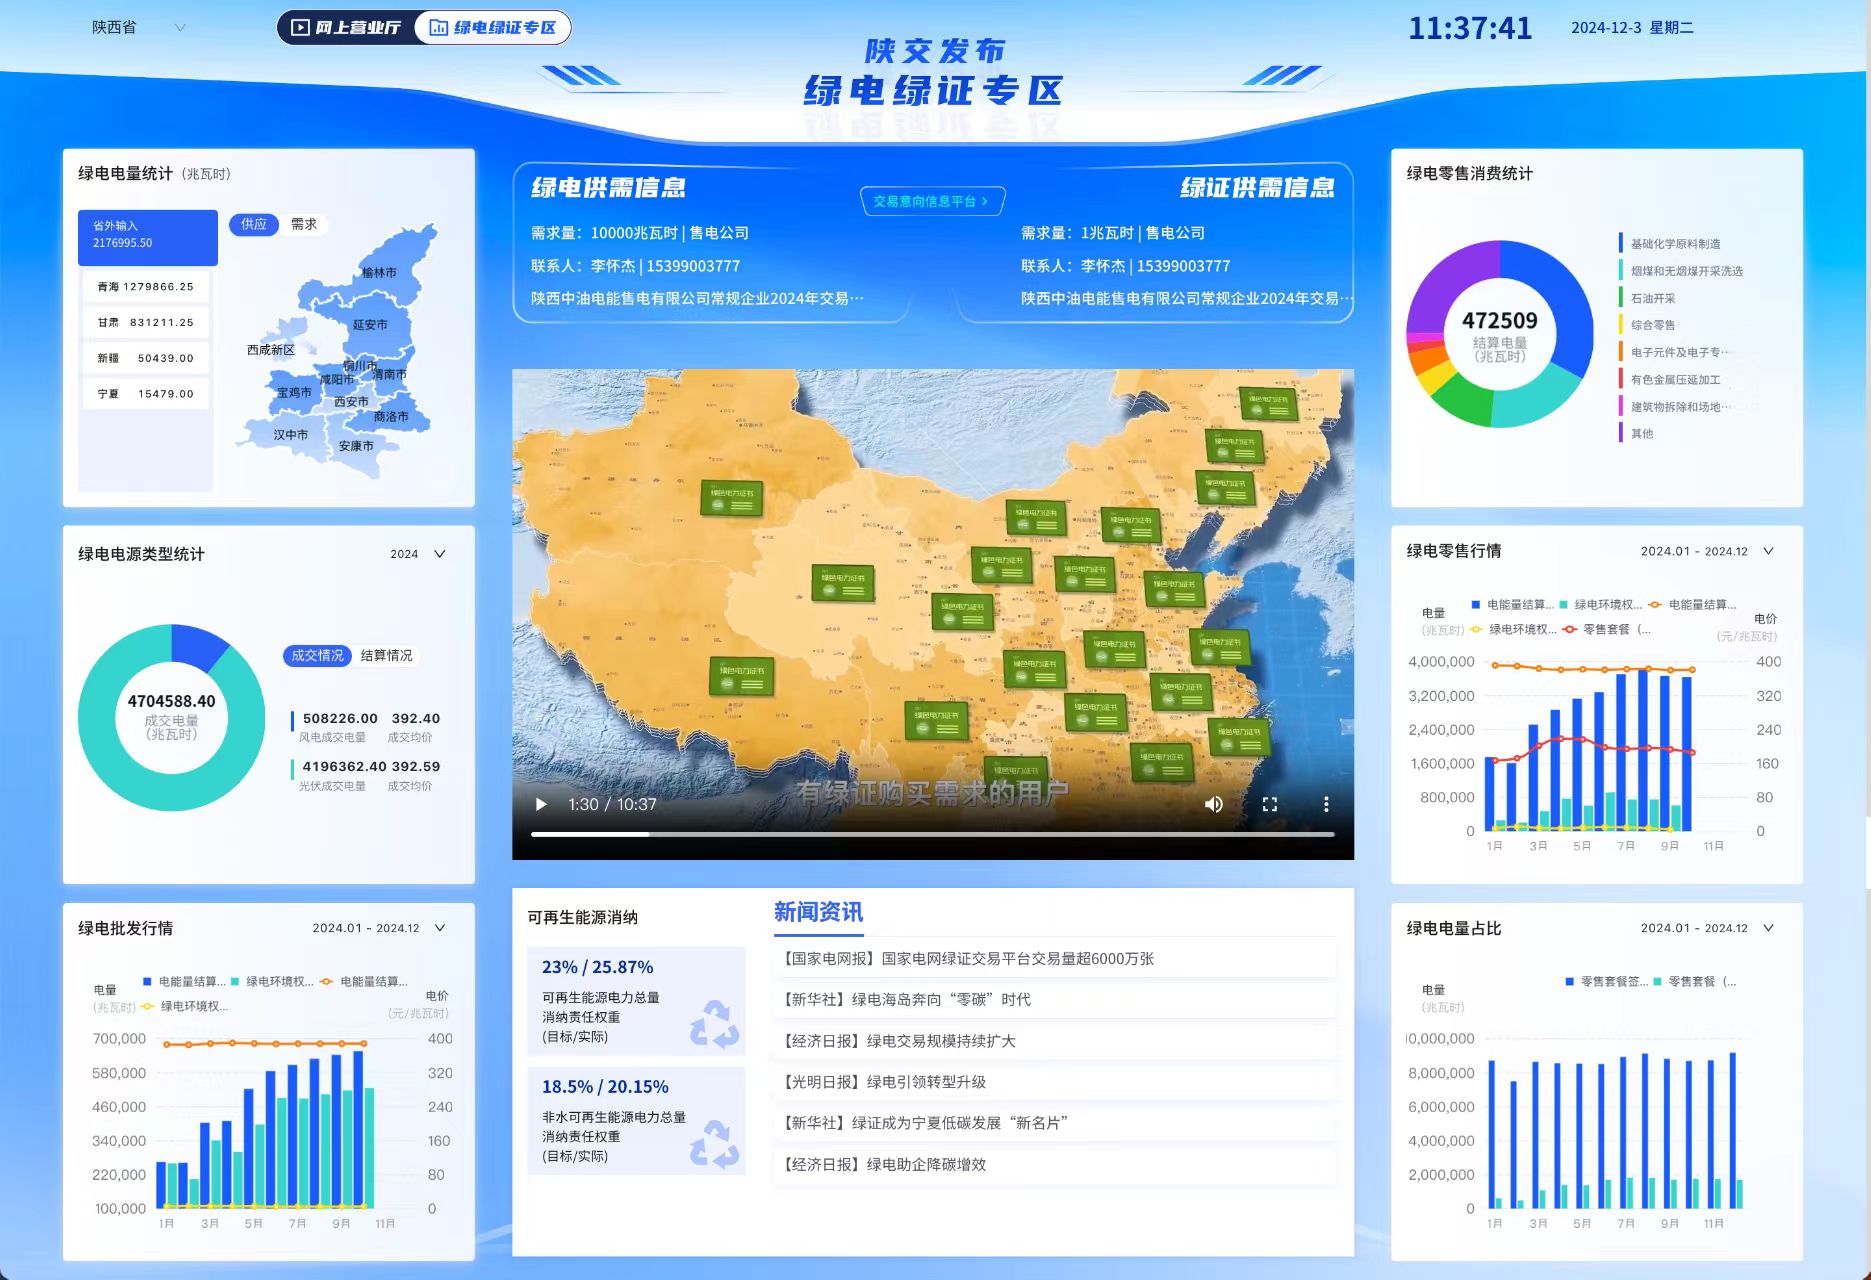Click green certificate marker in the map's northeast corner

click(x=1268, y=403)
